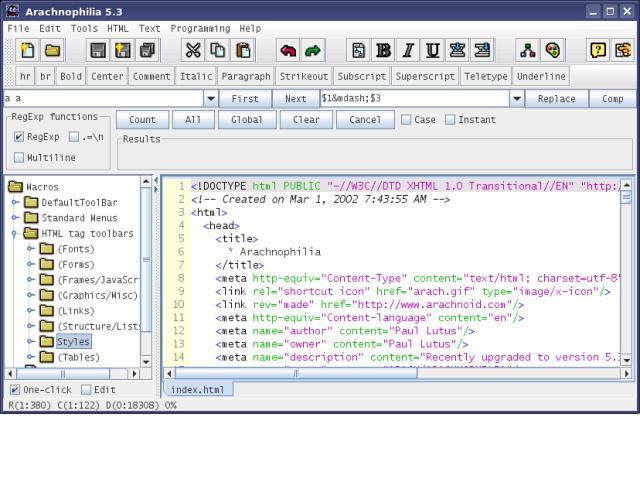The height and width of the screenshot is (480, 640).
Task: Enable the Multiline checkbox
Action: tap(19, 158)
